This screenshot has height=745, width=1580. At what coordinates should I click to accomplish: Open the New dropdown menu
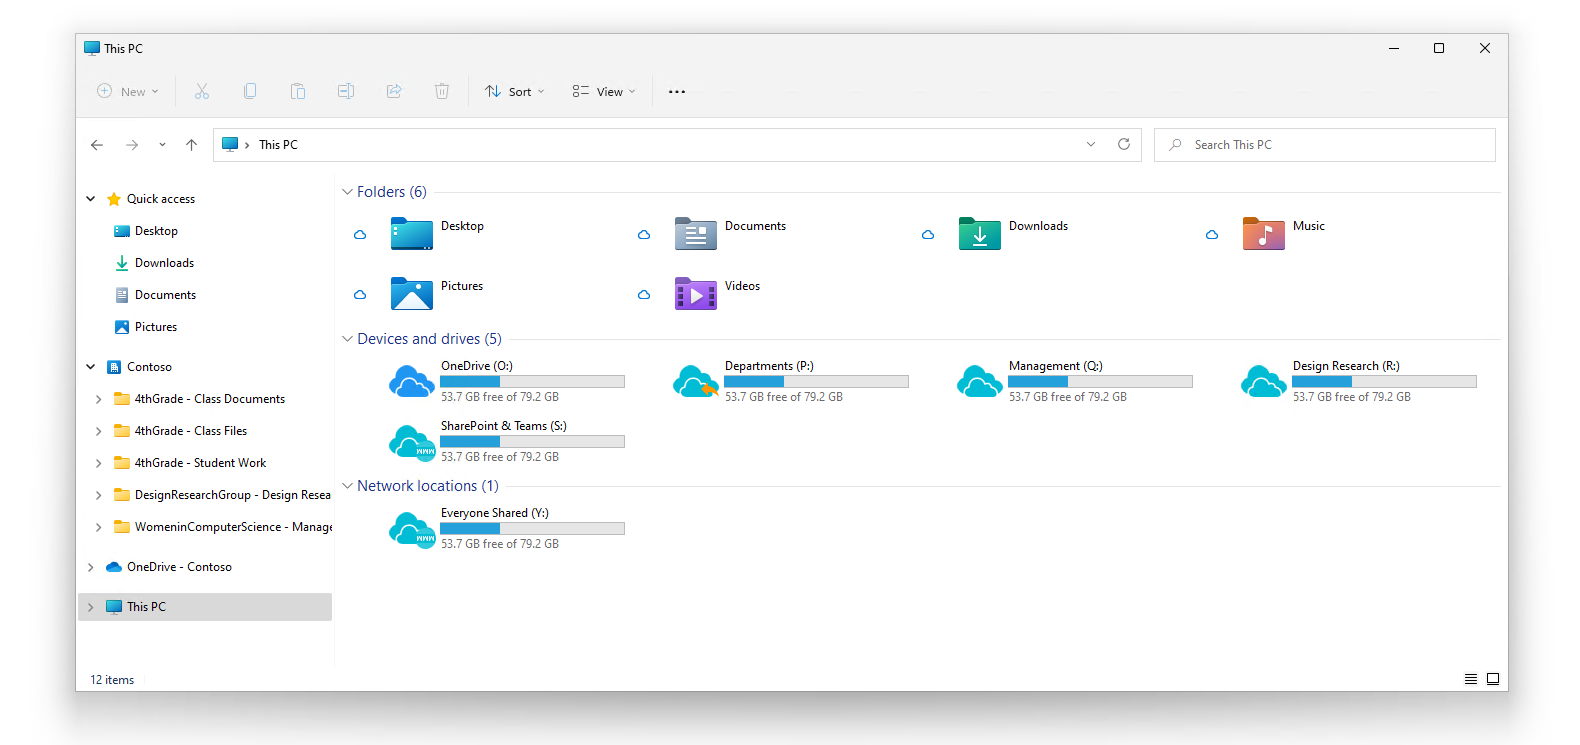tap(128, 91)
